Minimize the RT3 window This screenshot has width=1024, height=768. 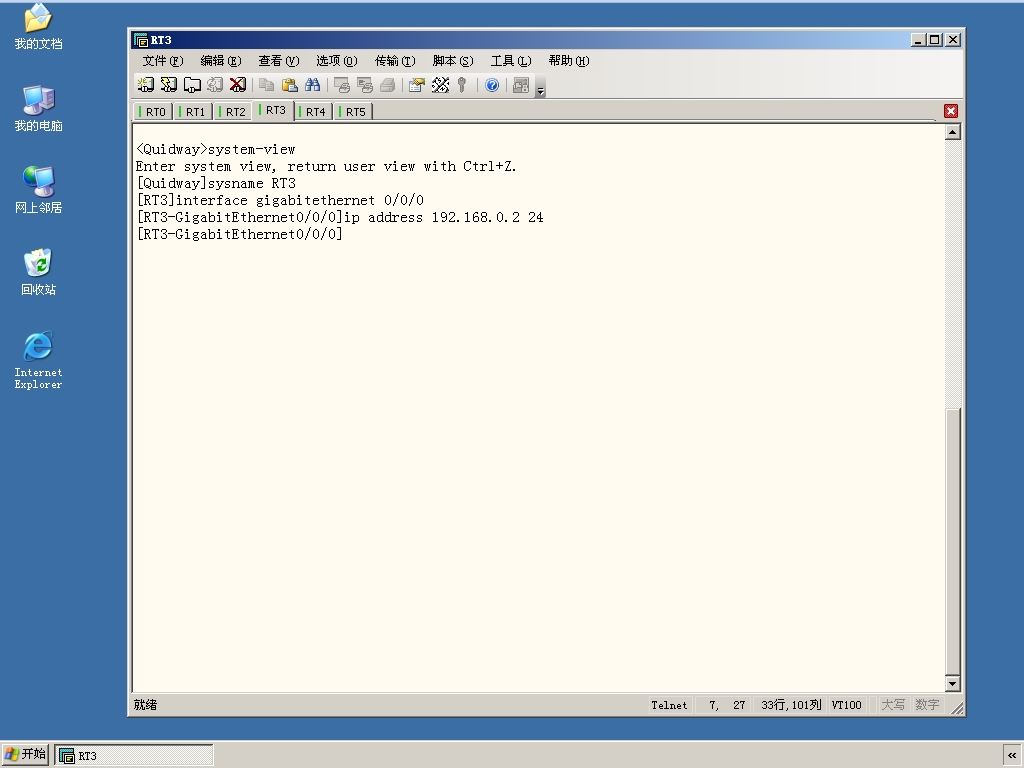[918, 40]
